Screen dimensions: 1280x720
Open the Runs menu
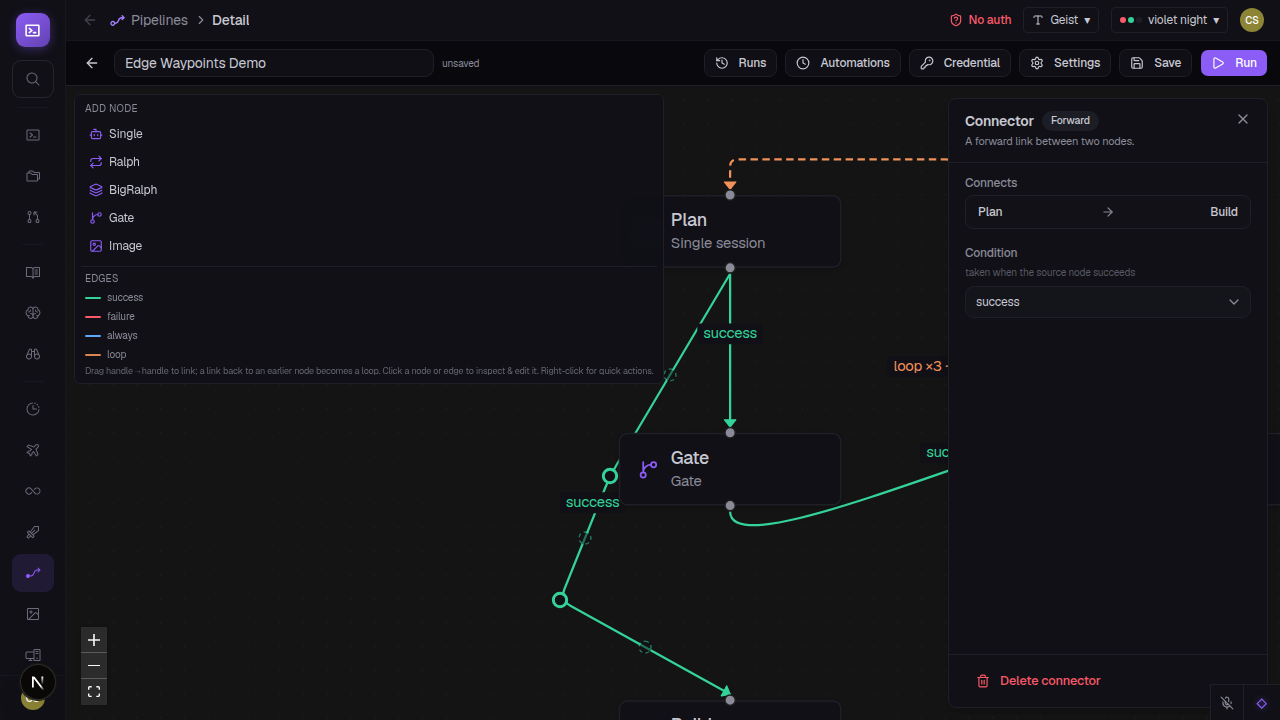[x=741, y=63]
